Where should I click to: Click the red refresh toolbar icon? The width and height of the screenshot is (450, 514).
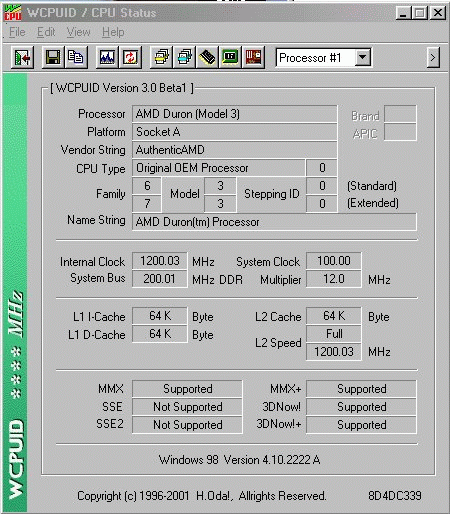tap(130, 58)
